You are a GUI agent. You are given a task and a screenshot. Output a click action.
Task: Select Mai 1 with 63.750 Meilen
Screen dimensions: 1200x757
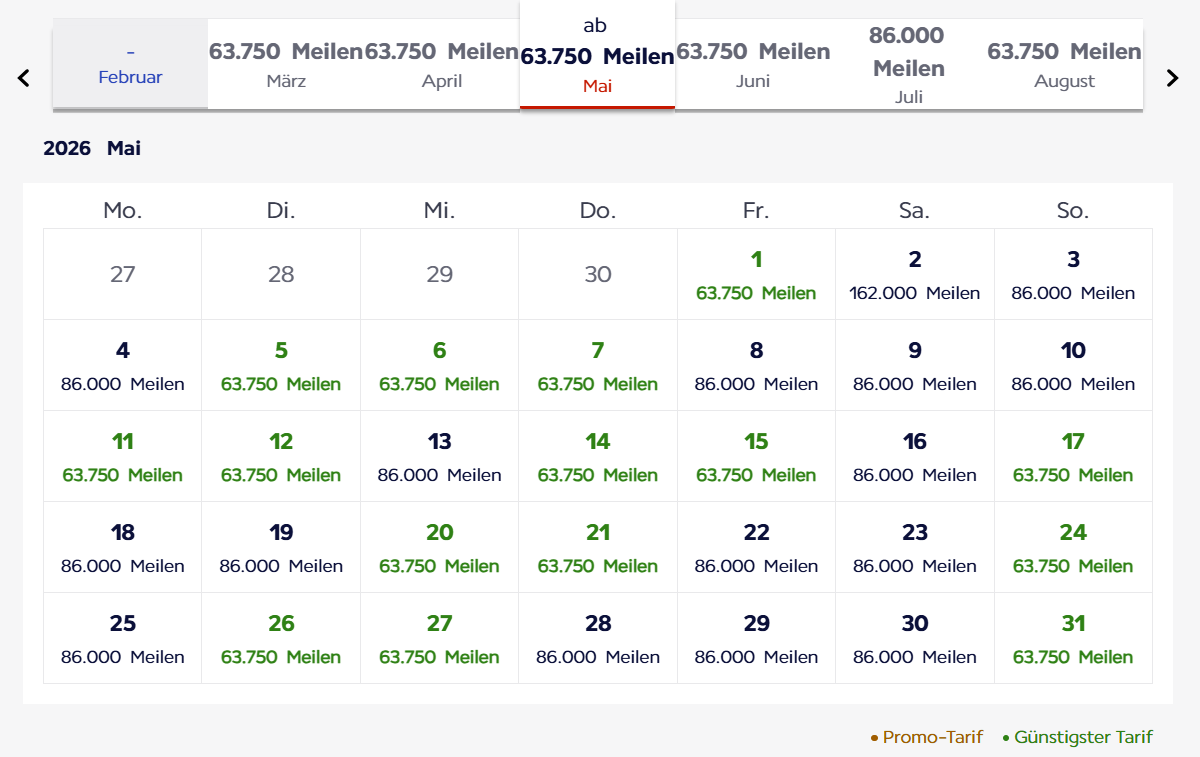tap(756, 274)
